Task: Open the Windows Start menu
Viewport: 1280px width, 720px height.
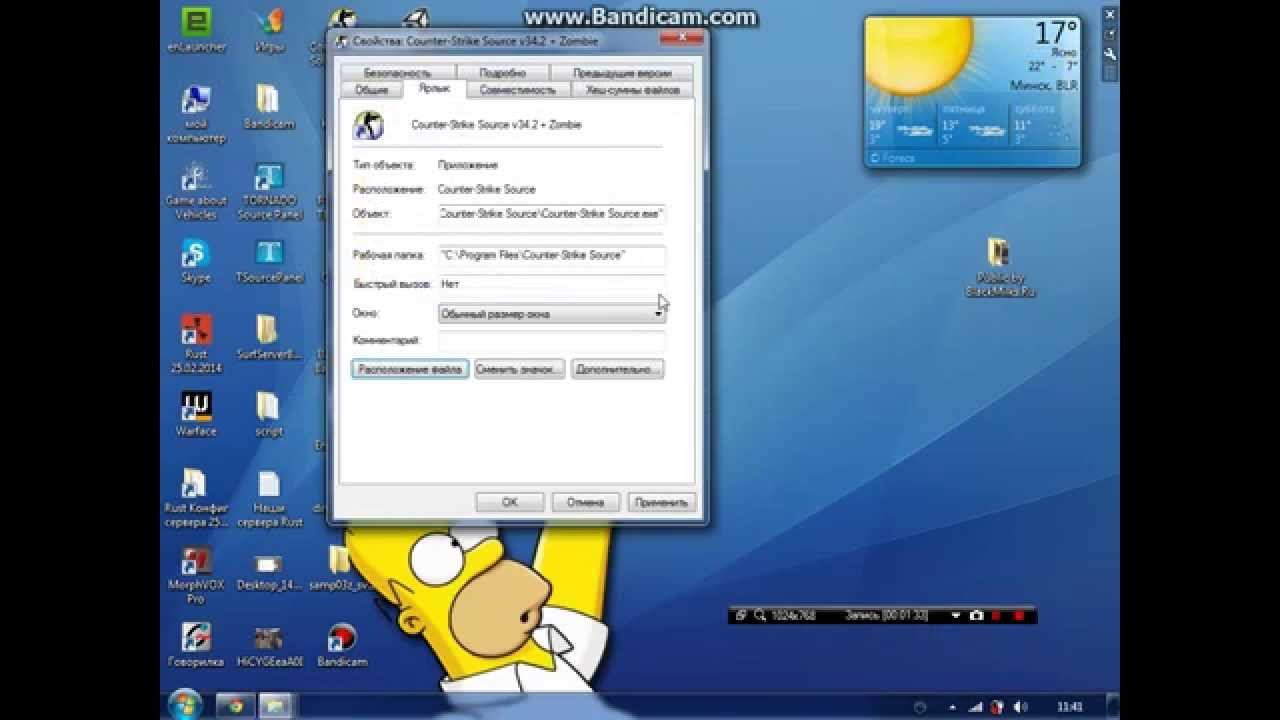Action: click(x=184, y=705)
